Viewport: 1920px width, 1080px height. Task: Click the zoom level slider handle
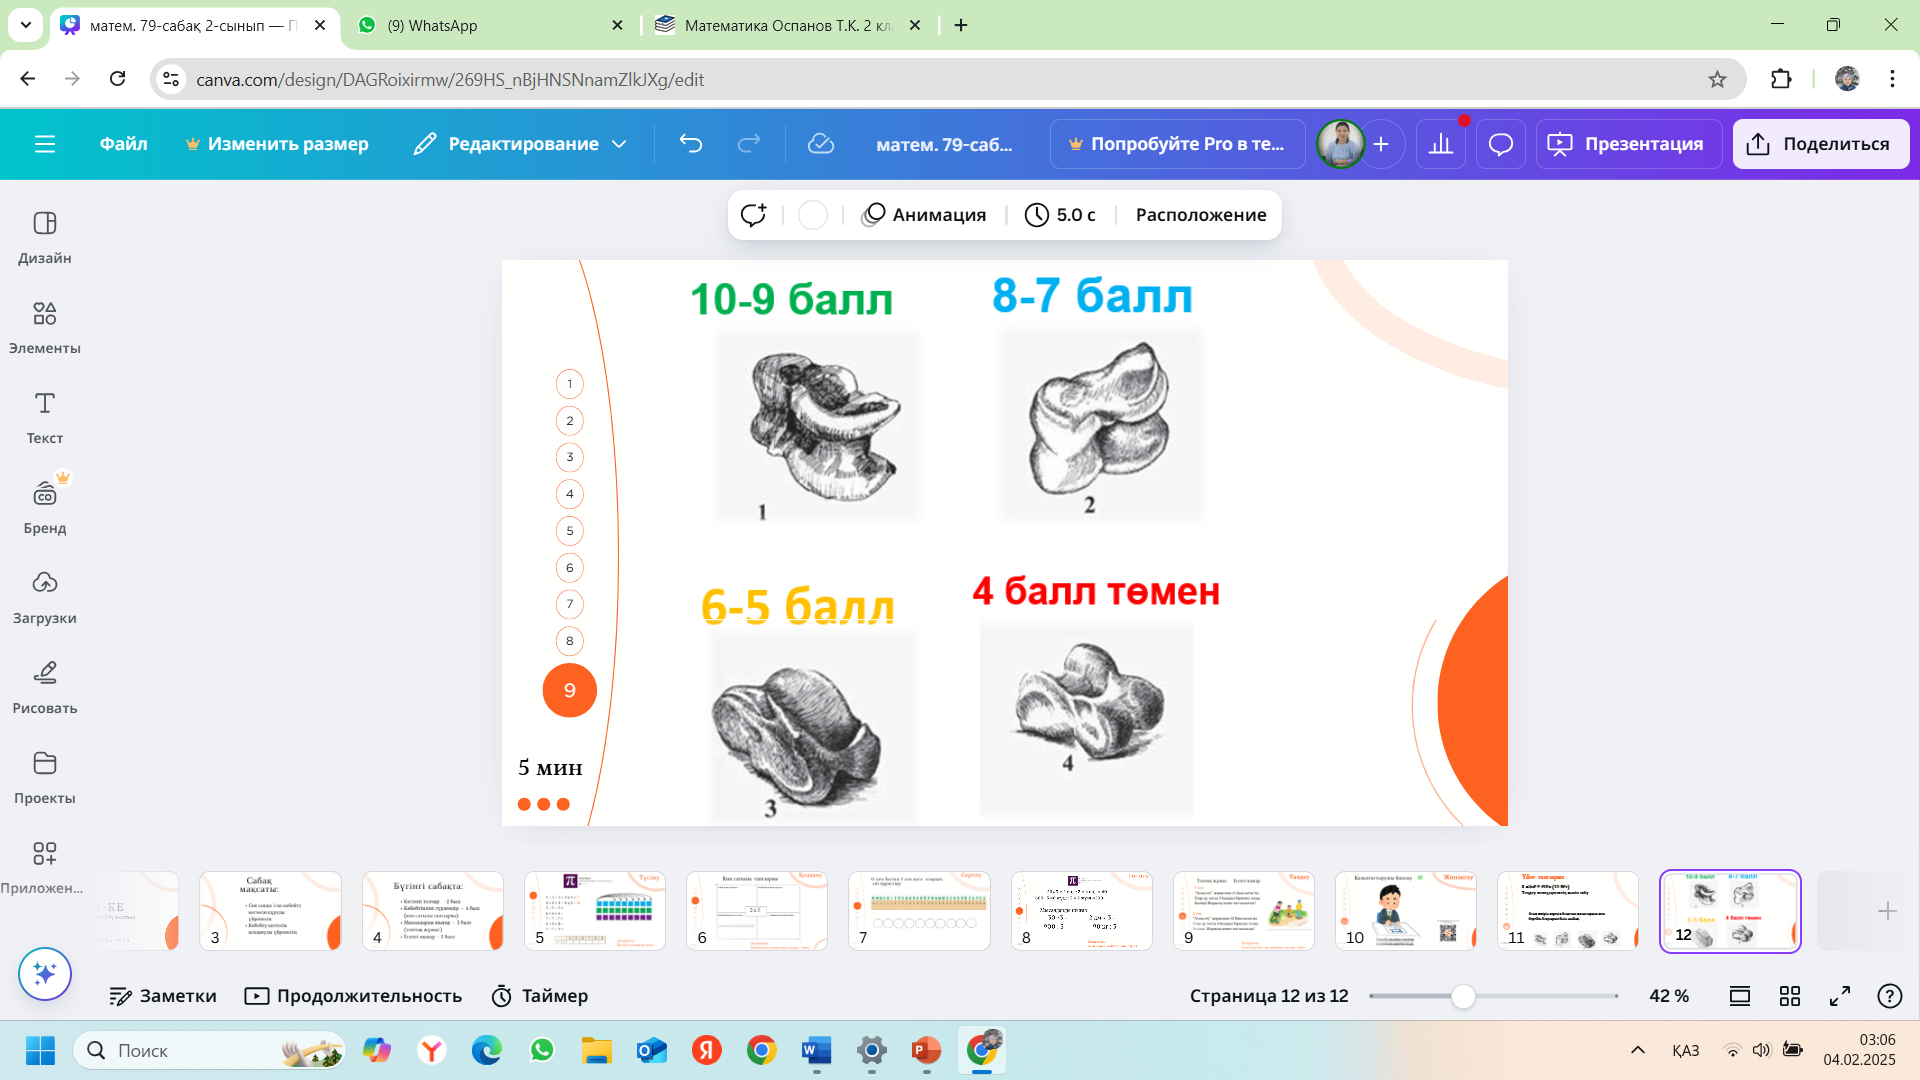pos(1463,996)
